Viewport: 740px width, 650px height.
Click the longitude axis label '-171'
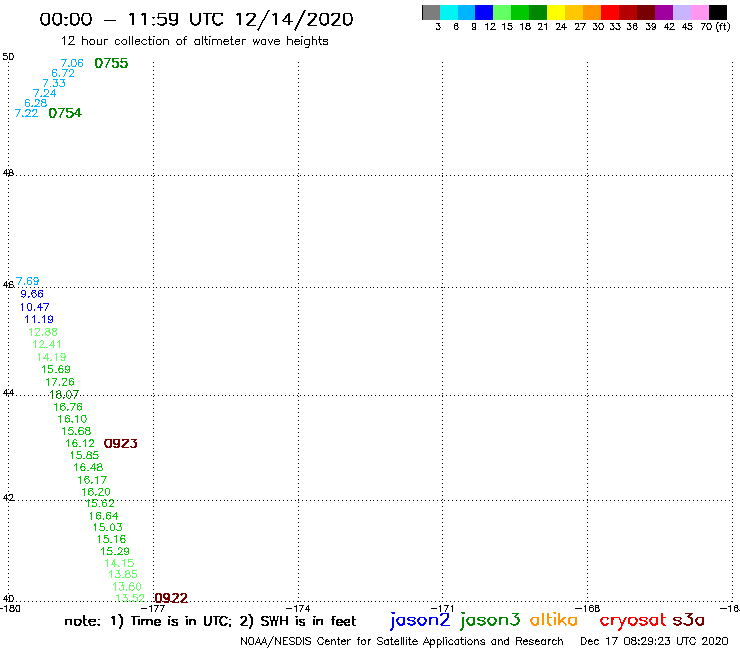442,609
